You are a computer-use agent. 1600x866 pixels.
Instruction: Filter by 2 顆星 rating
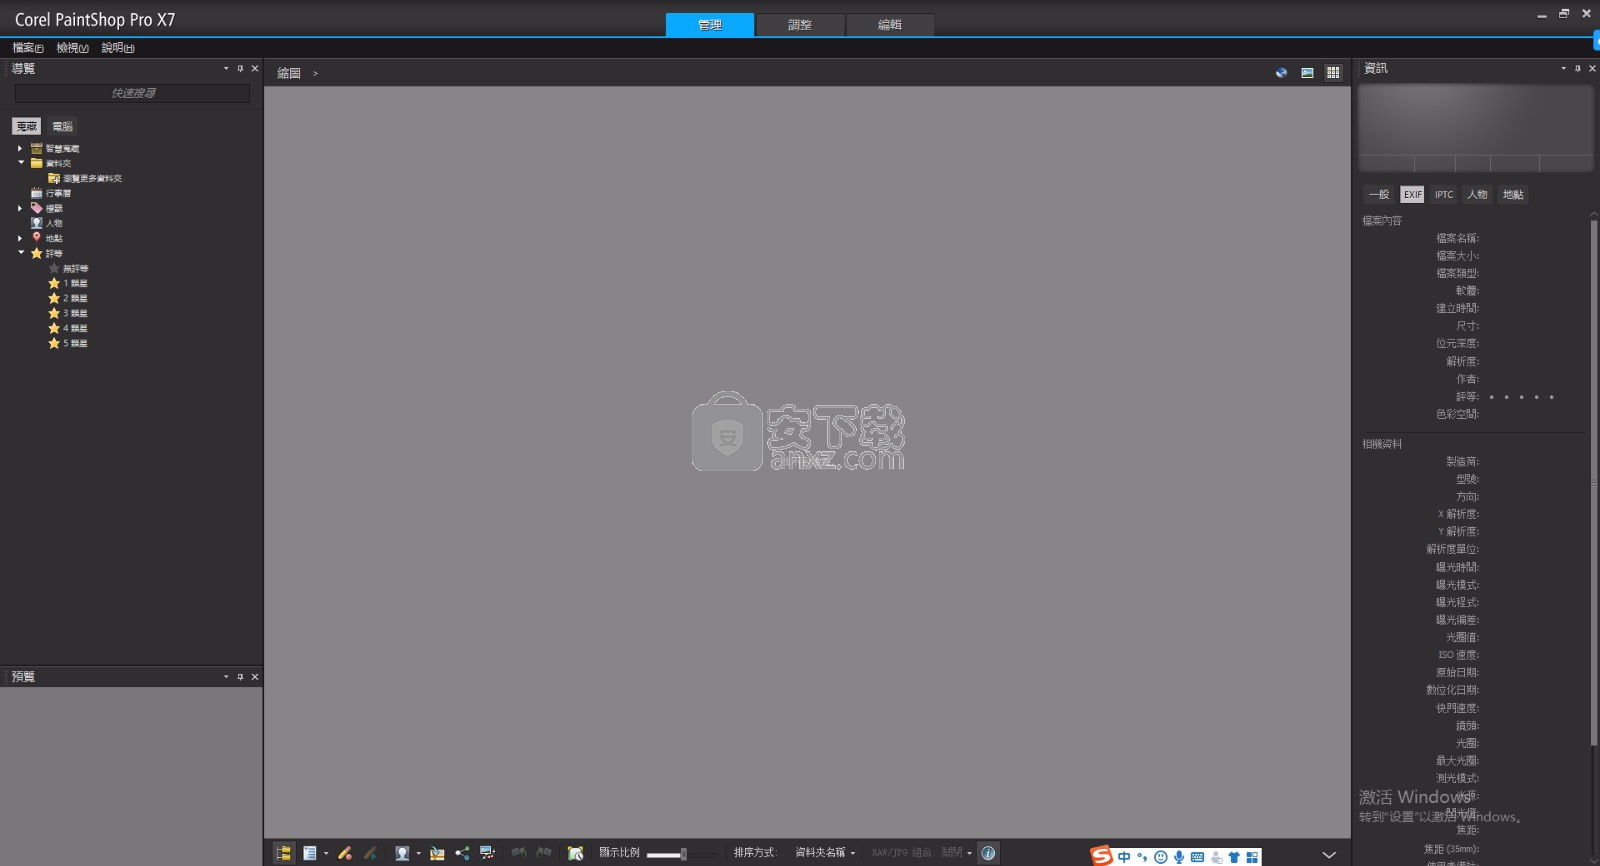[x=75, y=299]
